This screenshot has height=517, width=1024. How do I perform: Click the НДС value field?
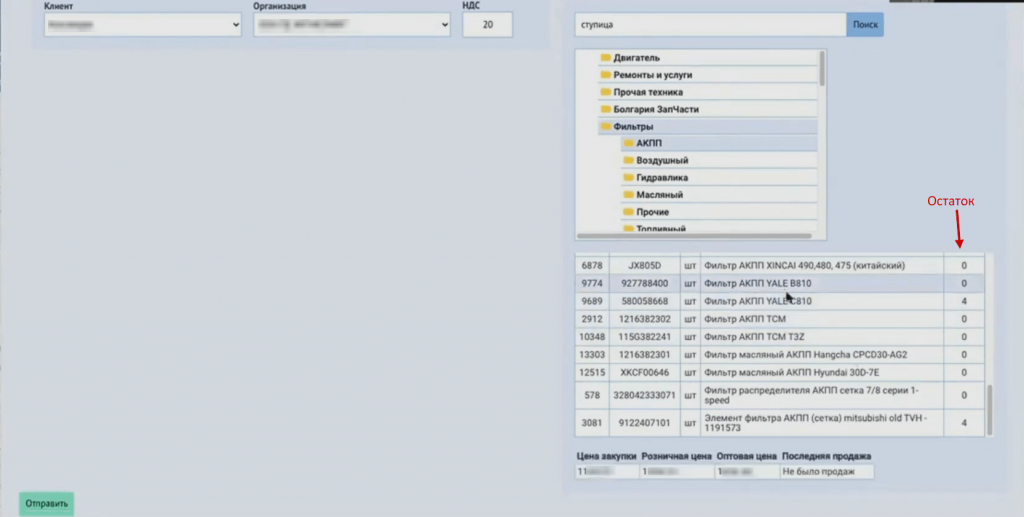pyautogui.click(x=487, y=25)
